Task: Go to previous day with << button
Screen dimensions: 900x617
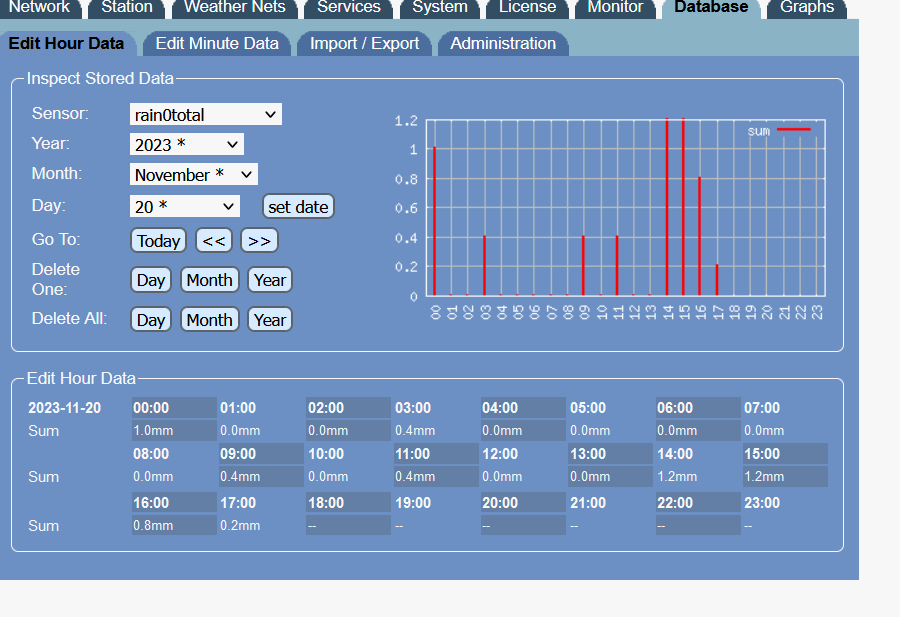Action: point(213,240)
